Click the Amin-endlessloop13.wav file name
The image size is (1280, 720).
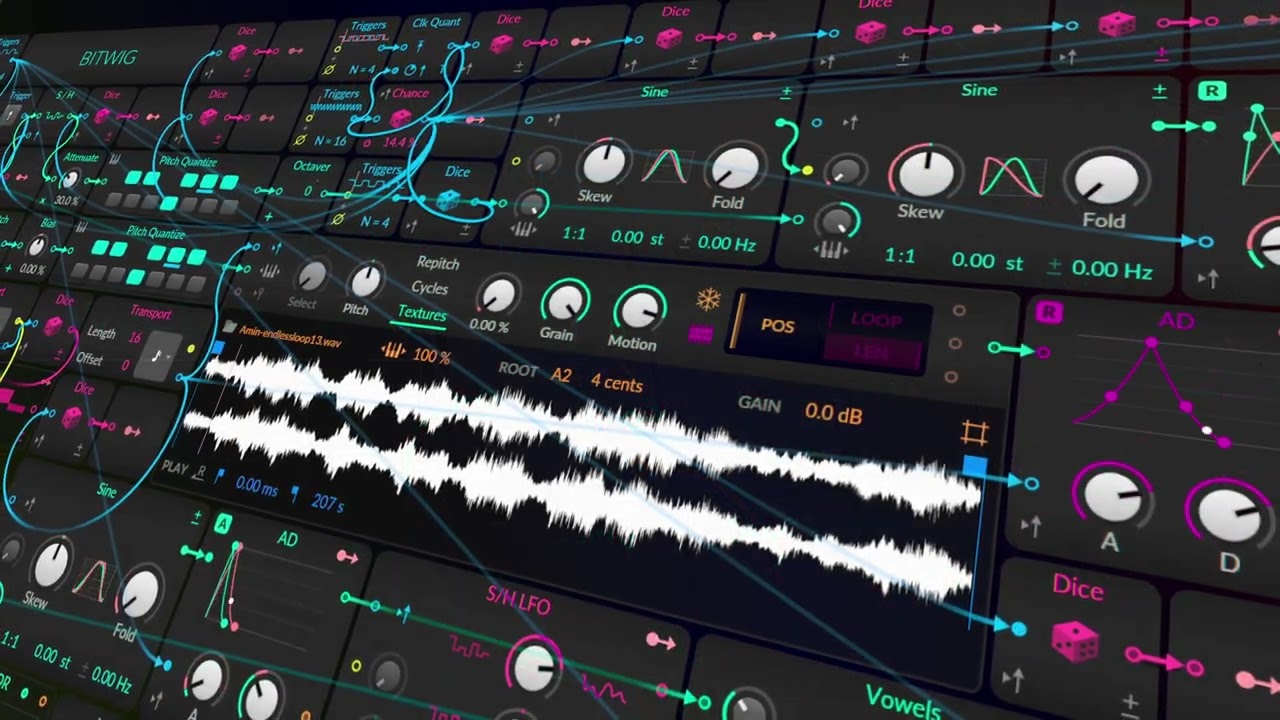290,335
